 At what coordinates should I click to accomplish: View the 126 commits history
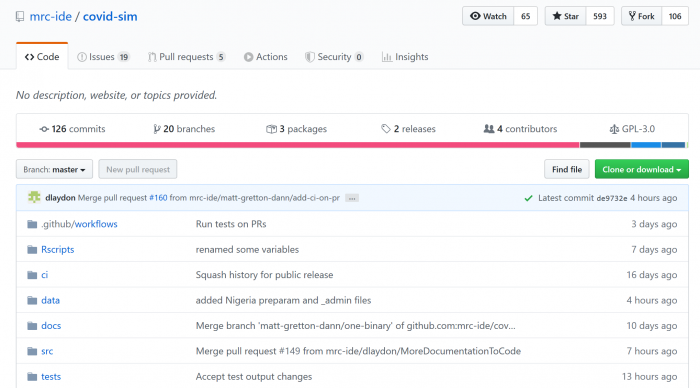tap(72, 129)
